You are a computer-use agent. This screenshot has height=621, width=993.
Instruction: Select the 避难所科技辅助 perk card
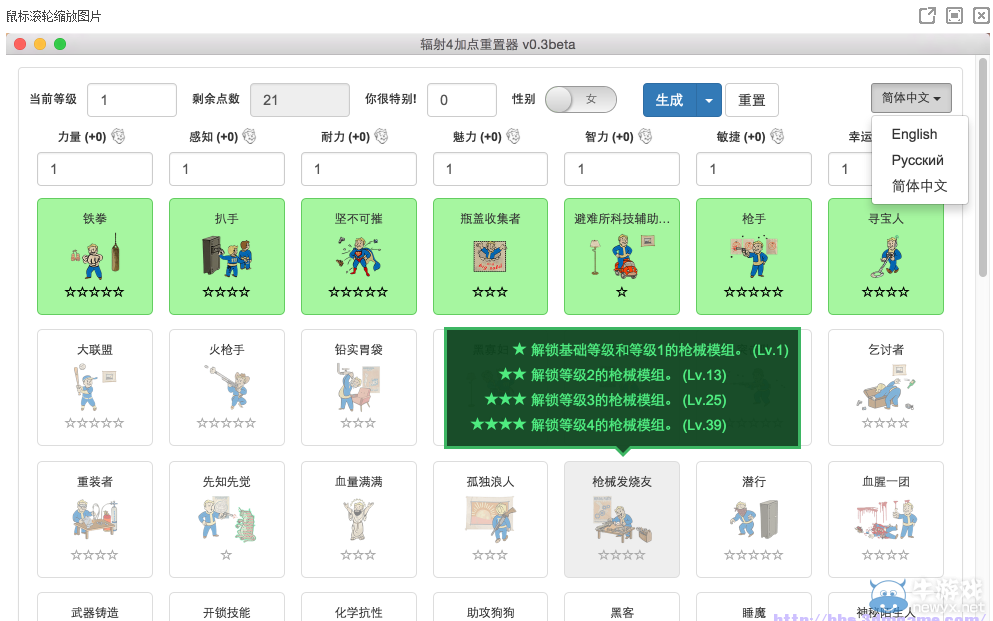click(x=622, y=256)
